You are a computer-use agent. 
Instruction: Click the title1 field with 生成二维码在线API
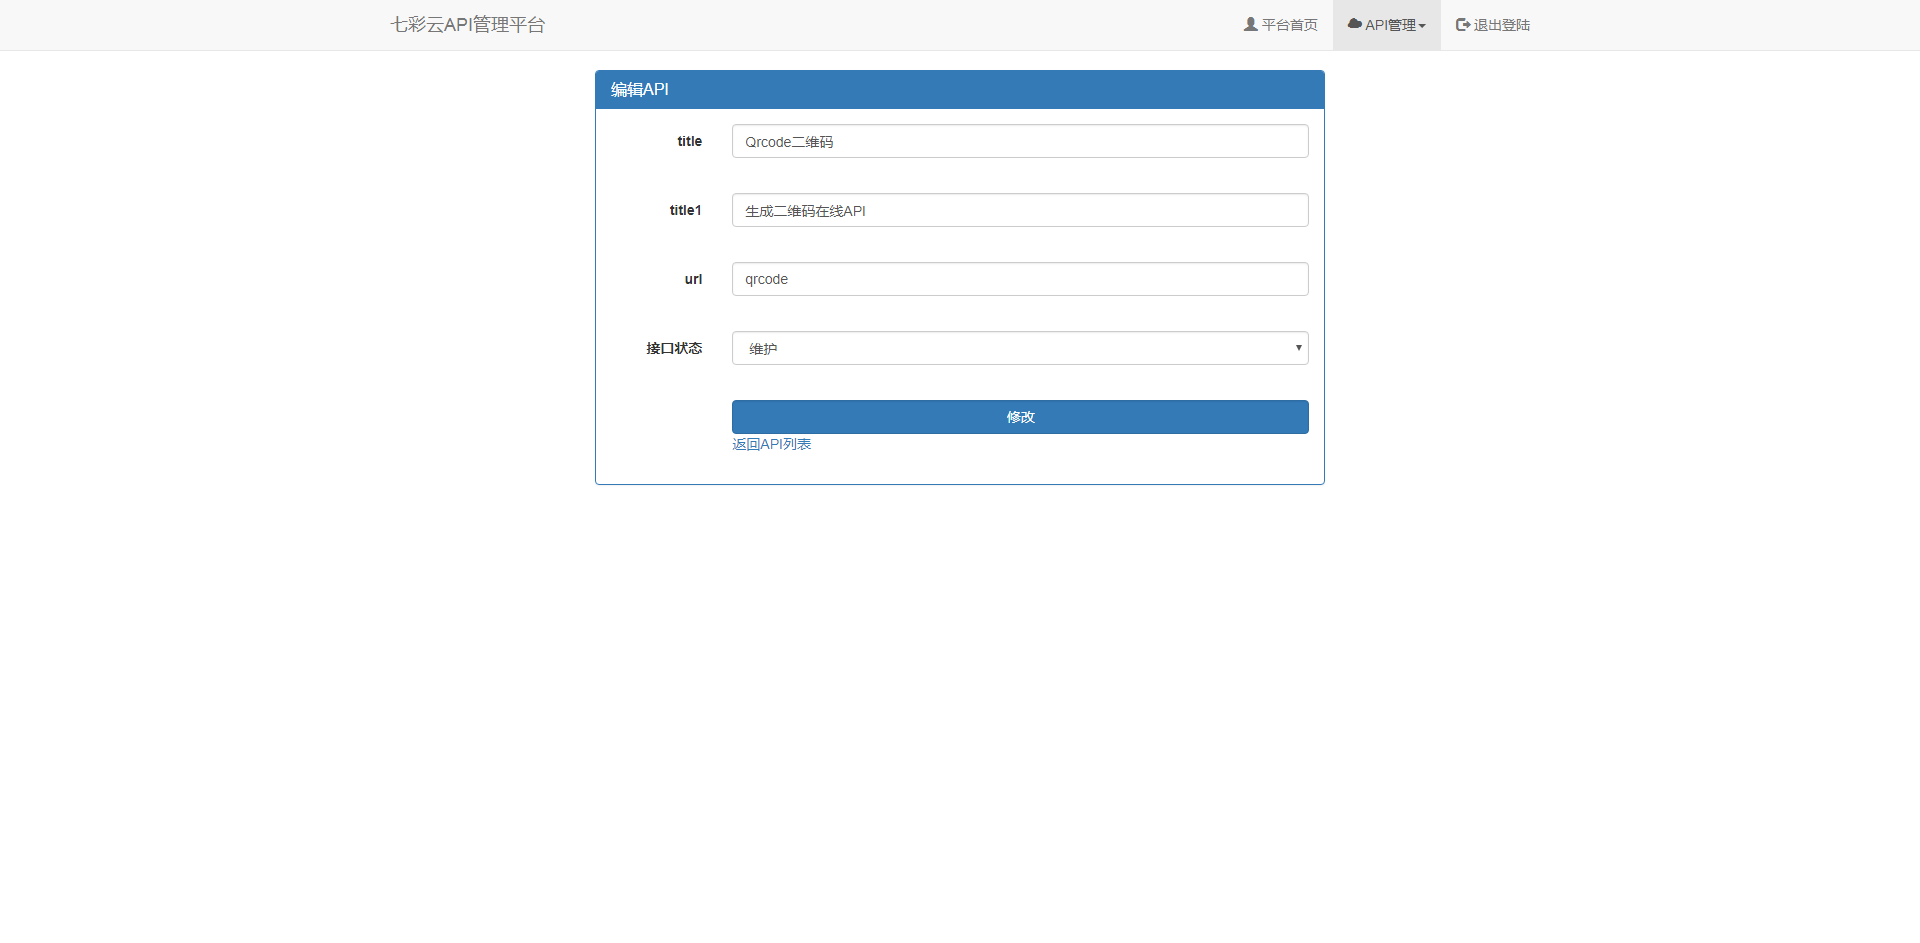point(1019,210)
